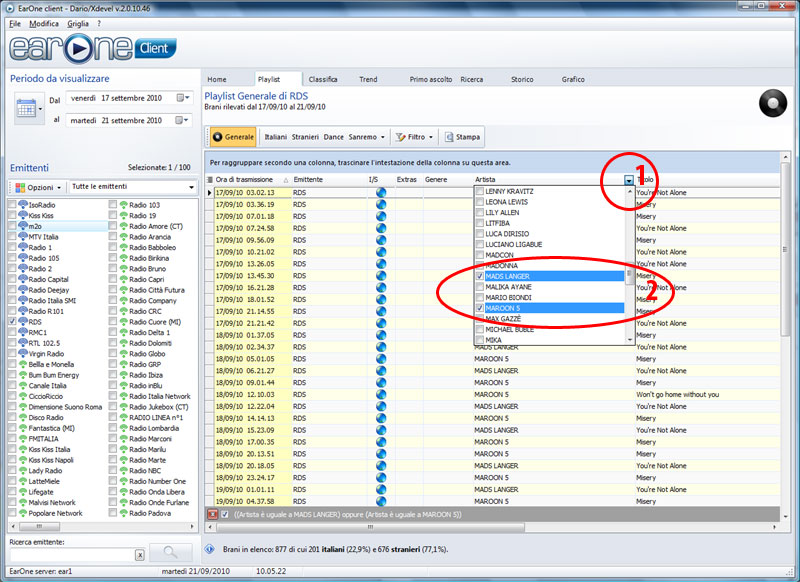Click the Radio 103 green station icon
800x582 pixels.
123,205
